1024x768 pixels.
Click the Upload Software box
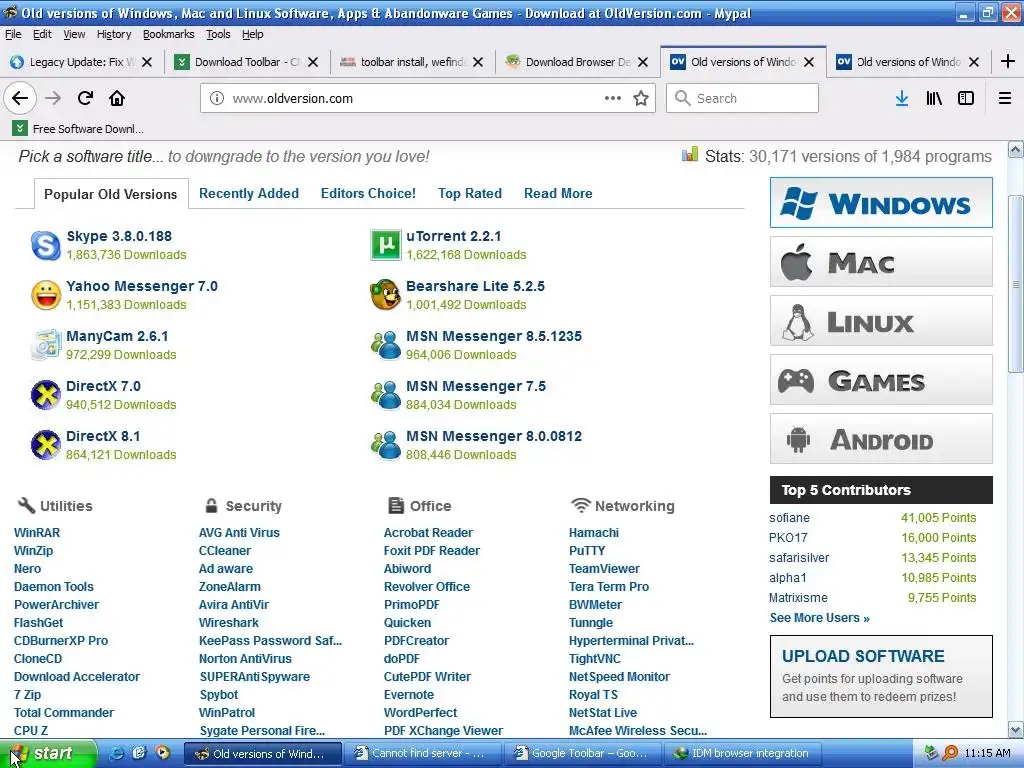[881, 677]
